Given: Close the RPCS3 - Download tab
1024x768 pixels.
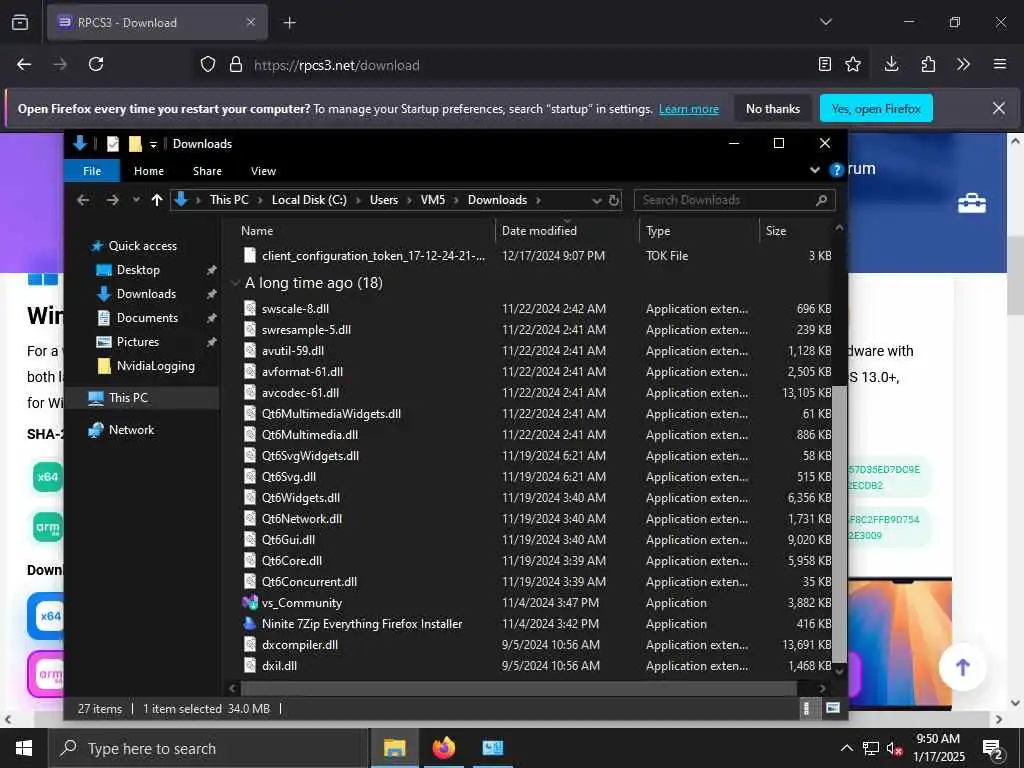Looking at the screenshot, I should (x=251, y=22).
